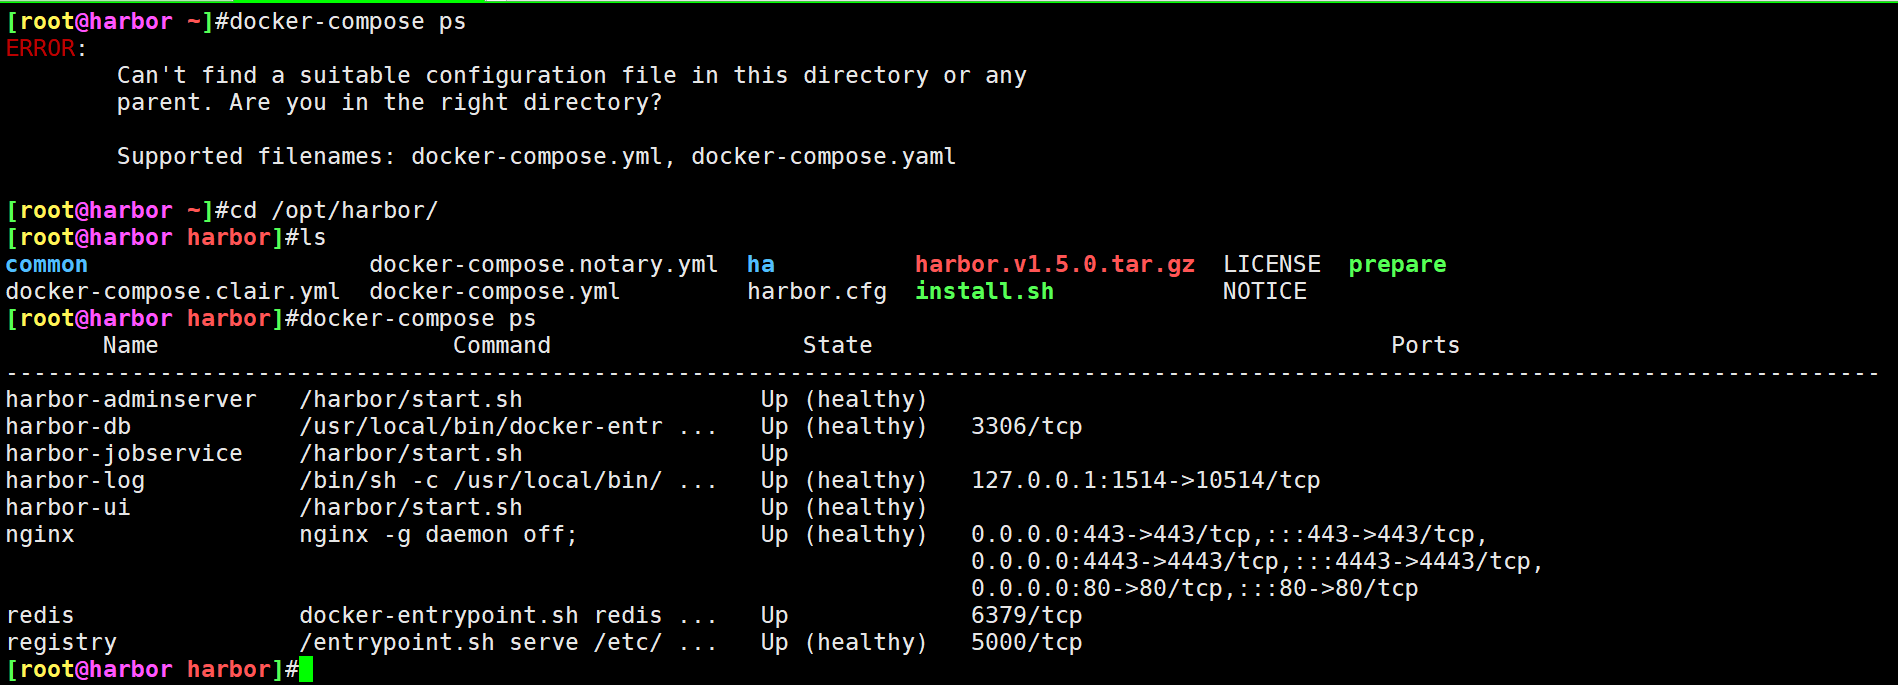
Task: Click the 'State' column header
Action: (x=838, y=345)
